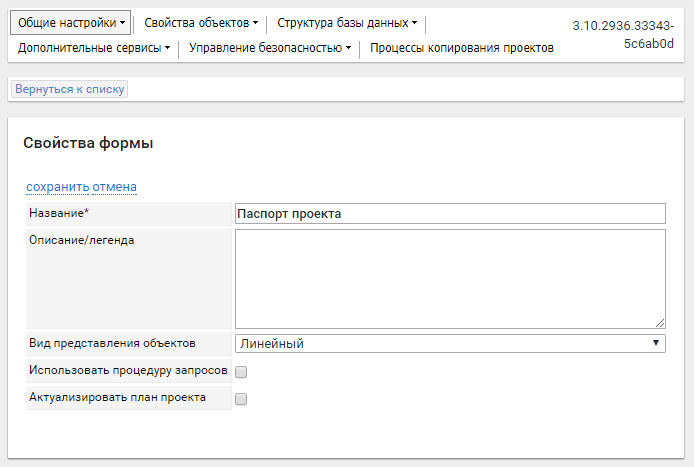The height and width of the screenshot is (467, 694).
Task: Grab the description text area resize handle
Action: click(x=660, y=323)
